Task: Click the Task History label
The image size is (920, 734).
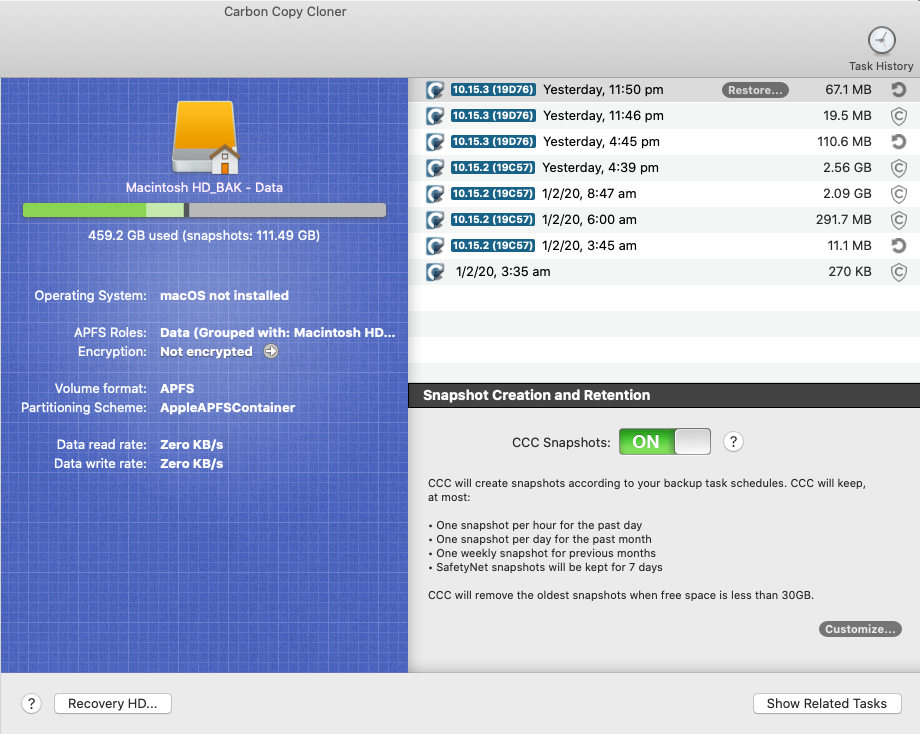Action: (x=881, y=66)
